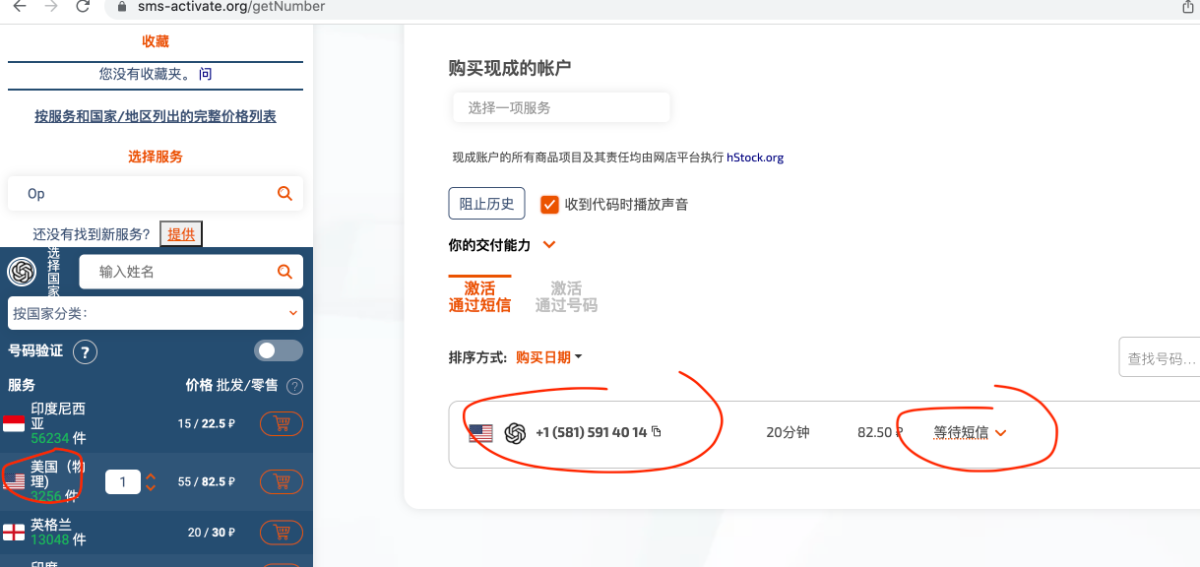This screenshot has width=1200, height=567.
Task: Increase the quantity for 美国 (物理)
Action: coord(151,476)
